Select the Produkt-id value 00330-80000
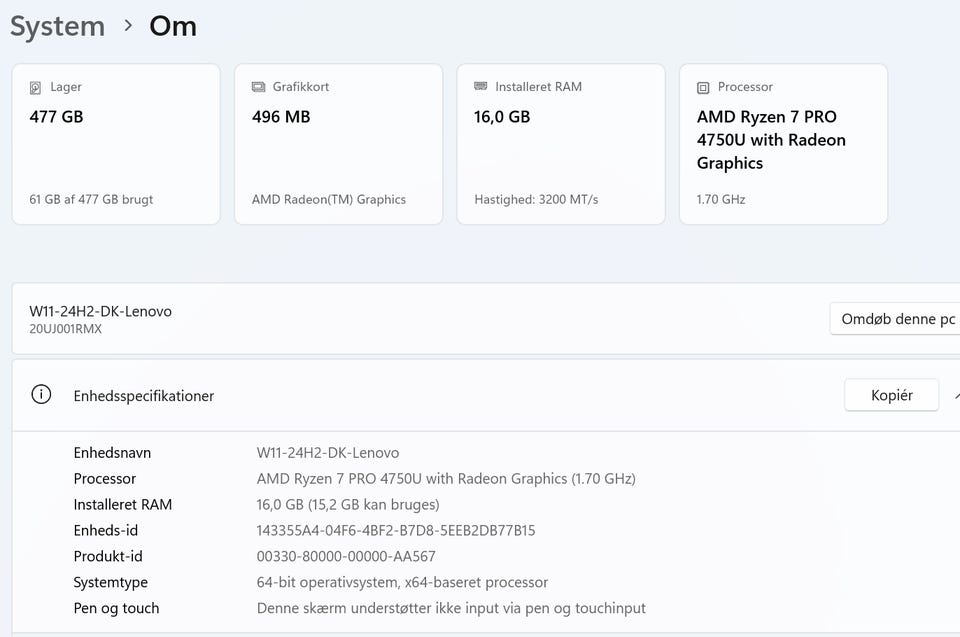The image size is (960, 637). coord(346,556)
